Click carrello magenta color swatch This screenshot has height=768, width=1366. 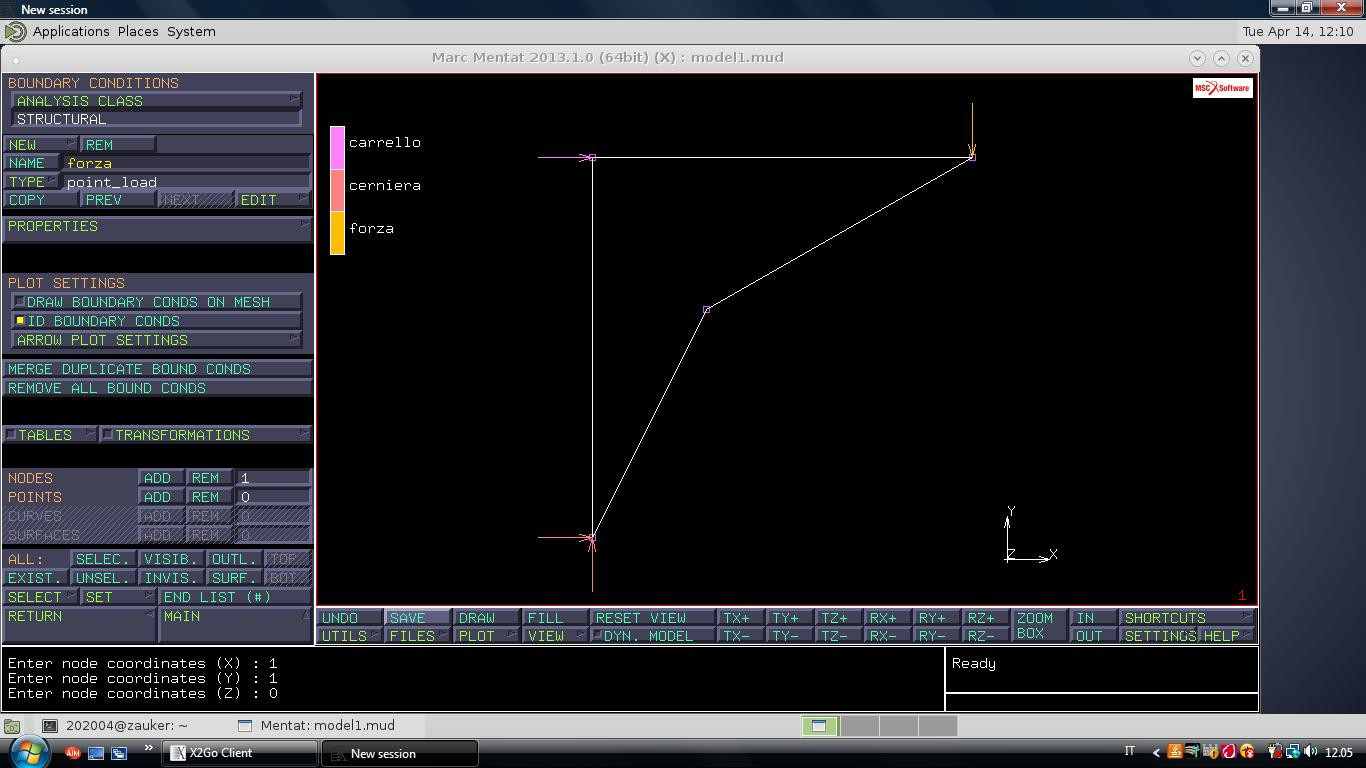pyautogui.click(x=338, y=147)
